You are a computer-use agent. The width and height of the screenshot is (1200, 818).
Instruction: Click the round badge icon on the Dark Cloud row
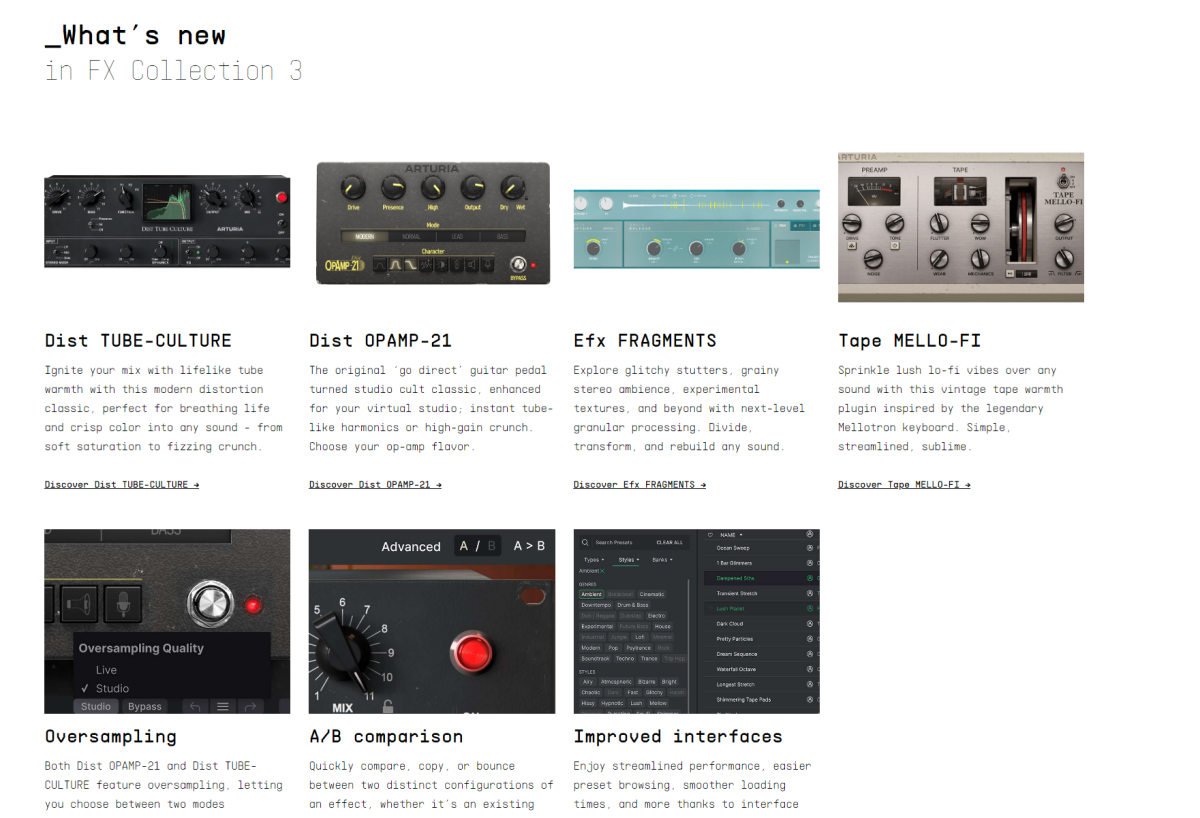click(x=810, y=624)
